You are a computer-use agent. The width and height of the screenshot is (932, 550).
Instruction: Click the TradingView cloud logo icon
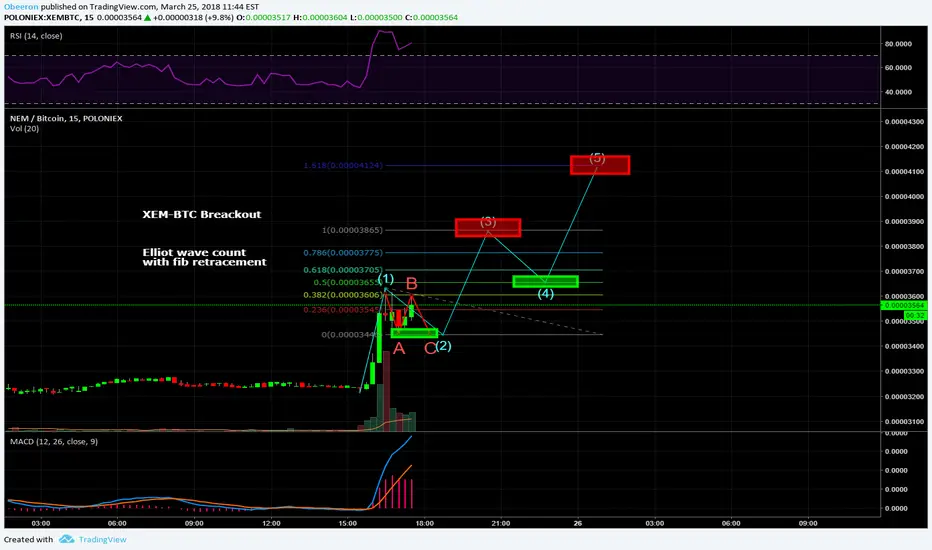67,539
